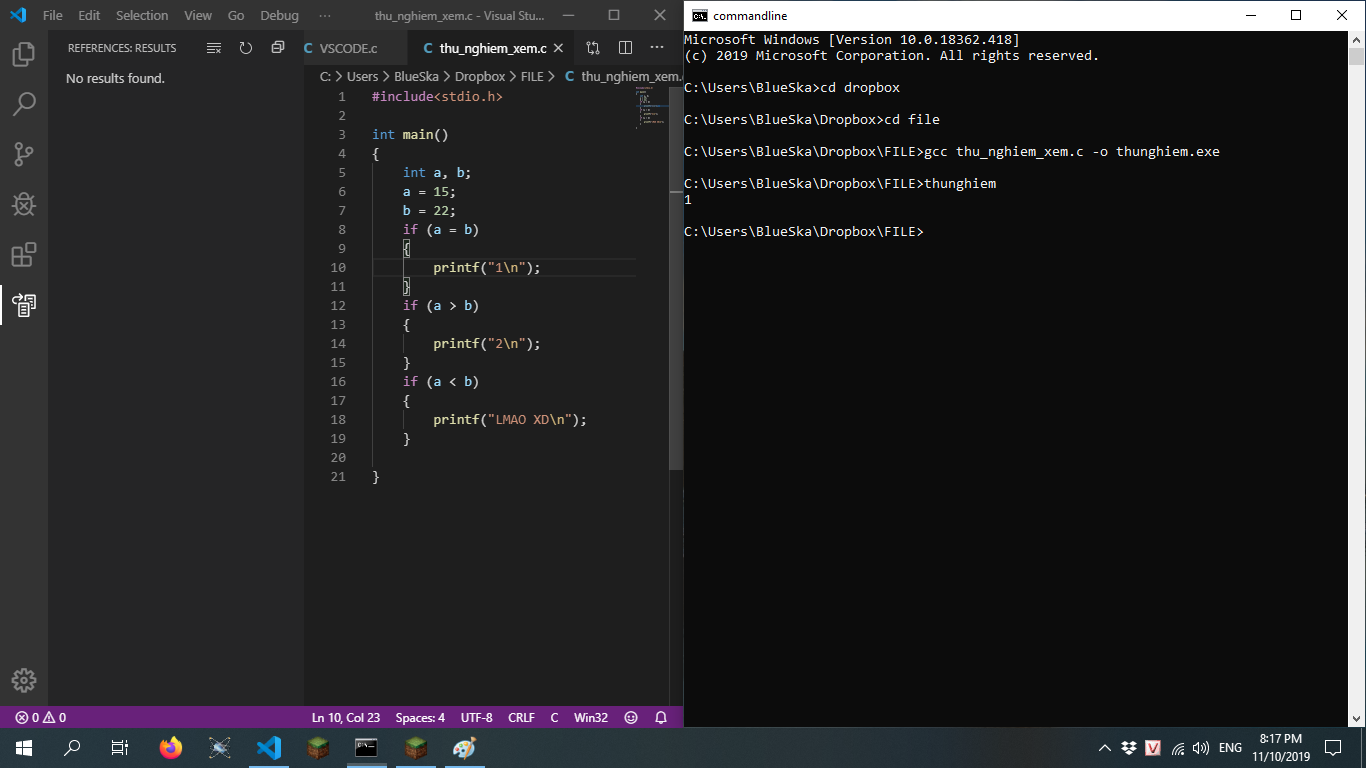Screen dimensions: 1366x768
Task: Refresh the references results
Action: (x=246, y=48)
